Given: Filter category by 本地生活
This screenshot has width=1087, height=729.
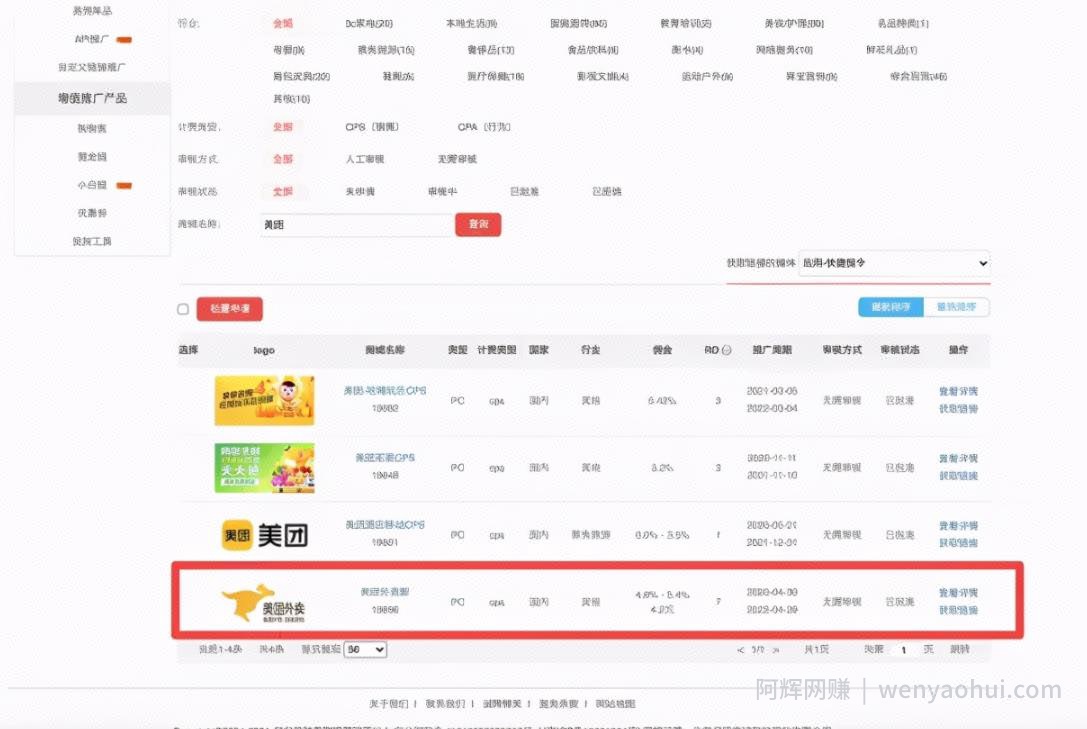Looking at the screenshot, I should click(x=471, y=24).
